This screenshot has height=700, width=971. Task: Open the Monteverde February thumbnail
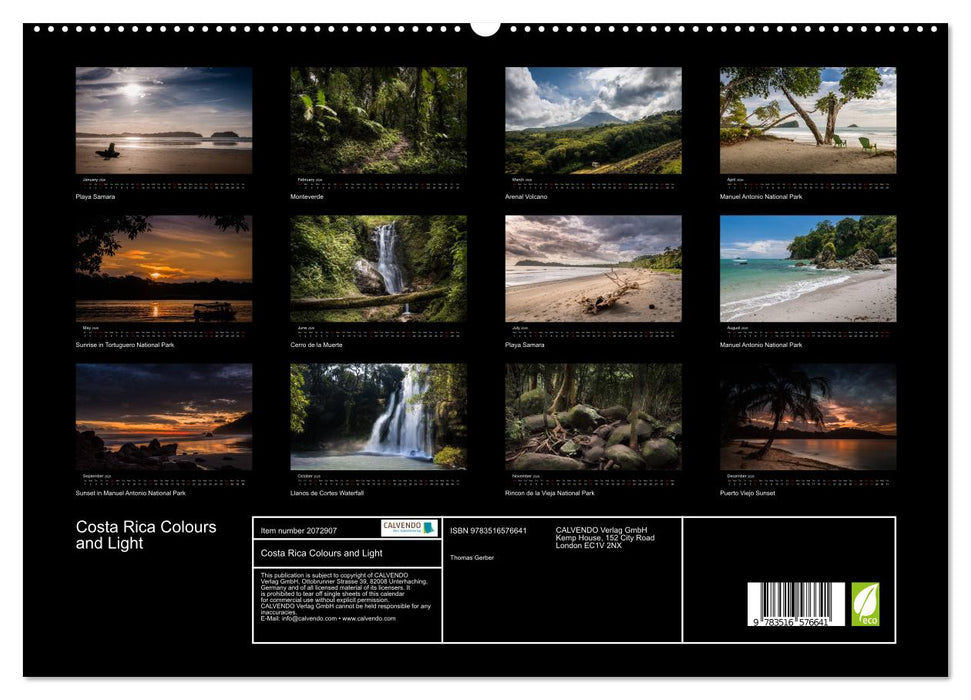tap(380, 120)
